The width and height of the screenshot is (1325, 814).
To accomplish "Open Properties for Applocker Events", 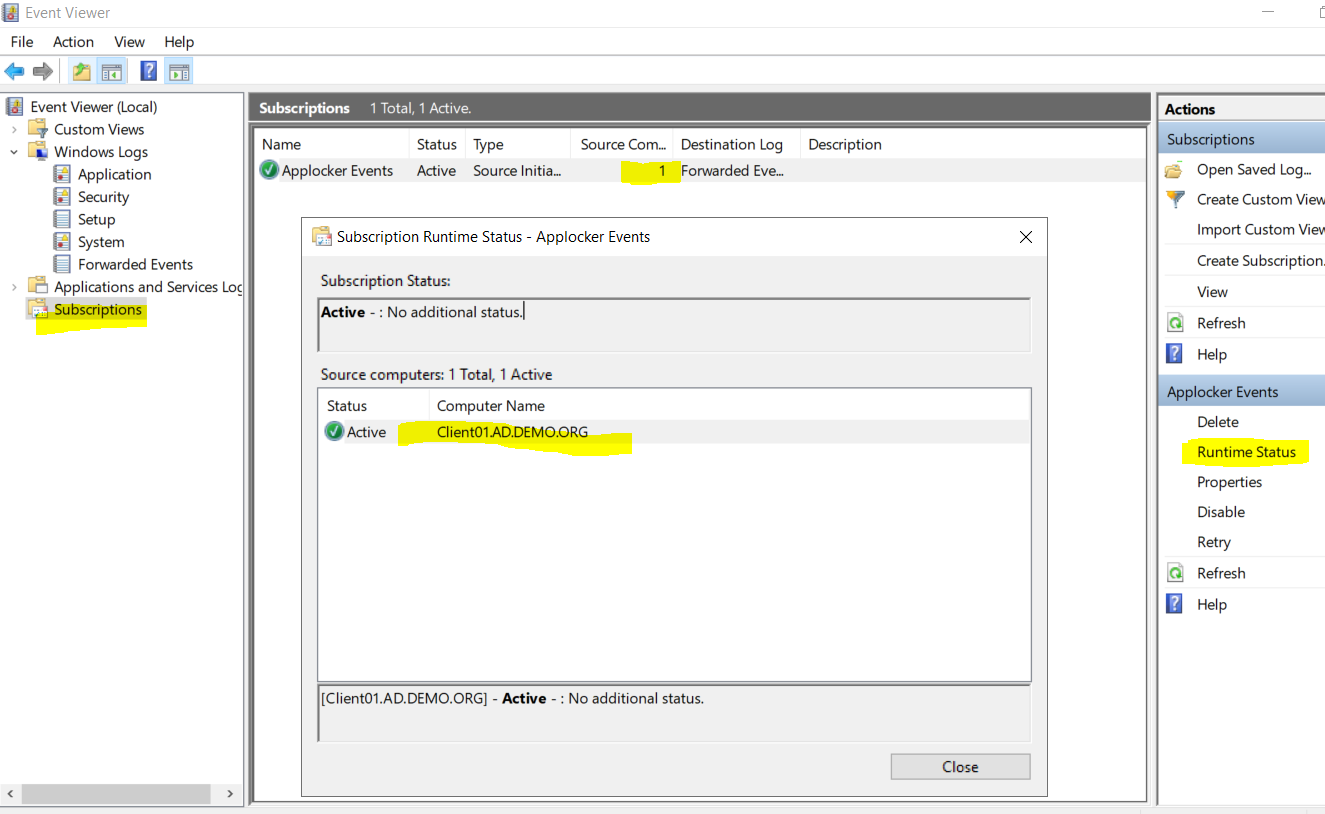I will pos(1229,482).
